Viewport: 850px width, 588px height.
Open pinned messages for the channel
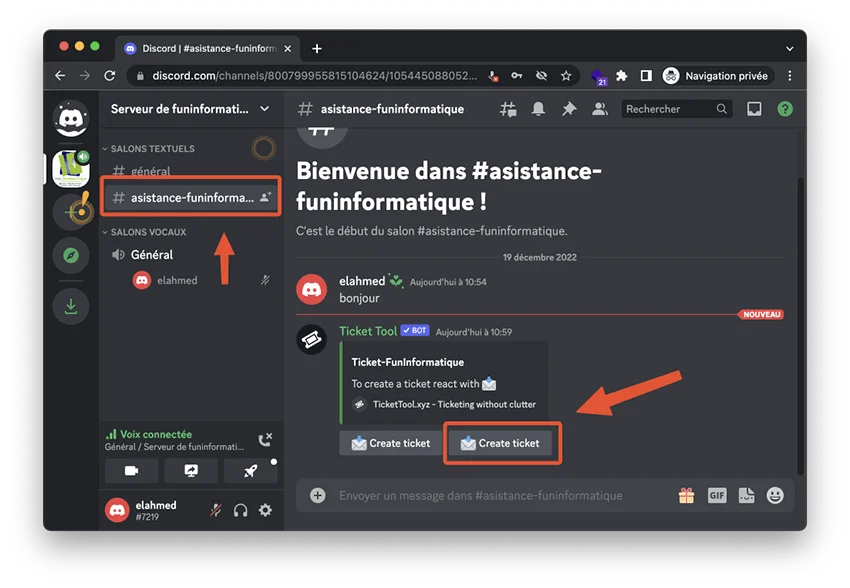(x=568, y=108)
